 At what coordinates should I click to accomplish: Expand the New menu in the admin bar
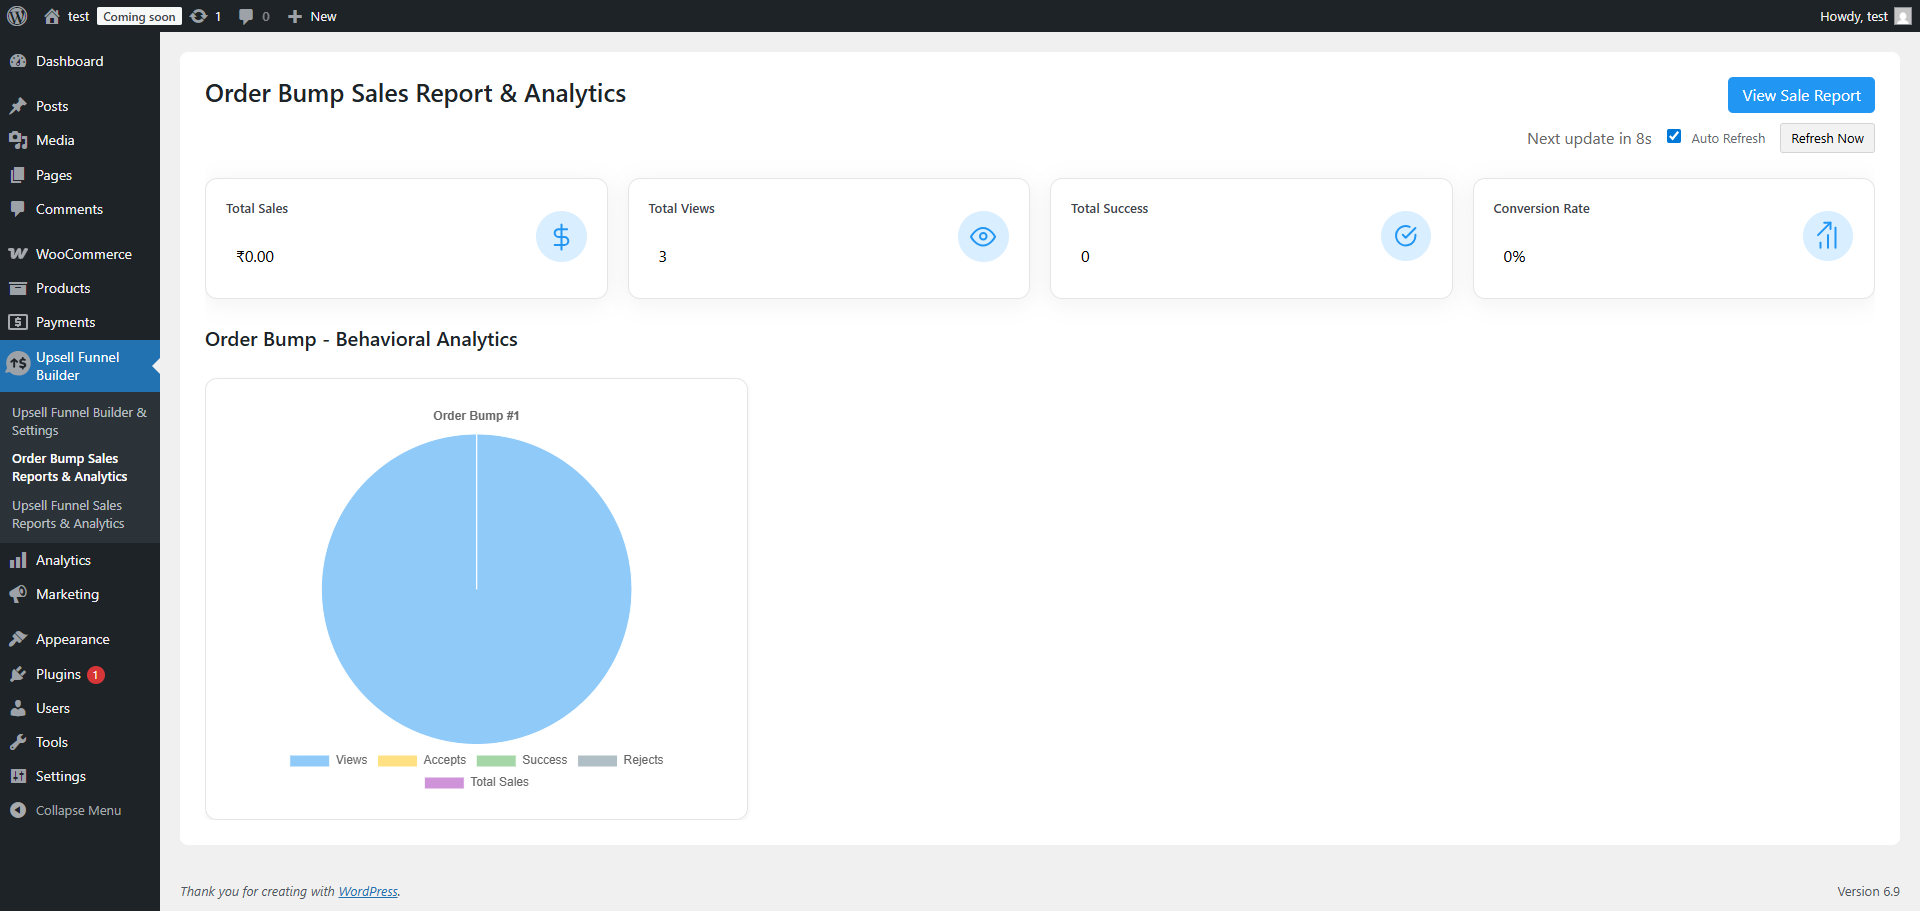(311, 16)
